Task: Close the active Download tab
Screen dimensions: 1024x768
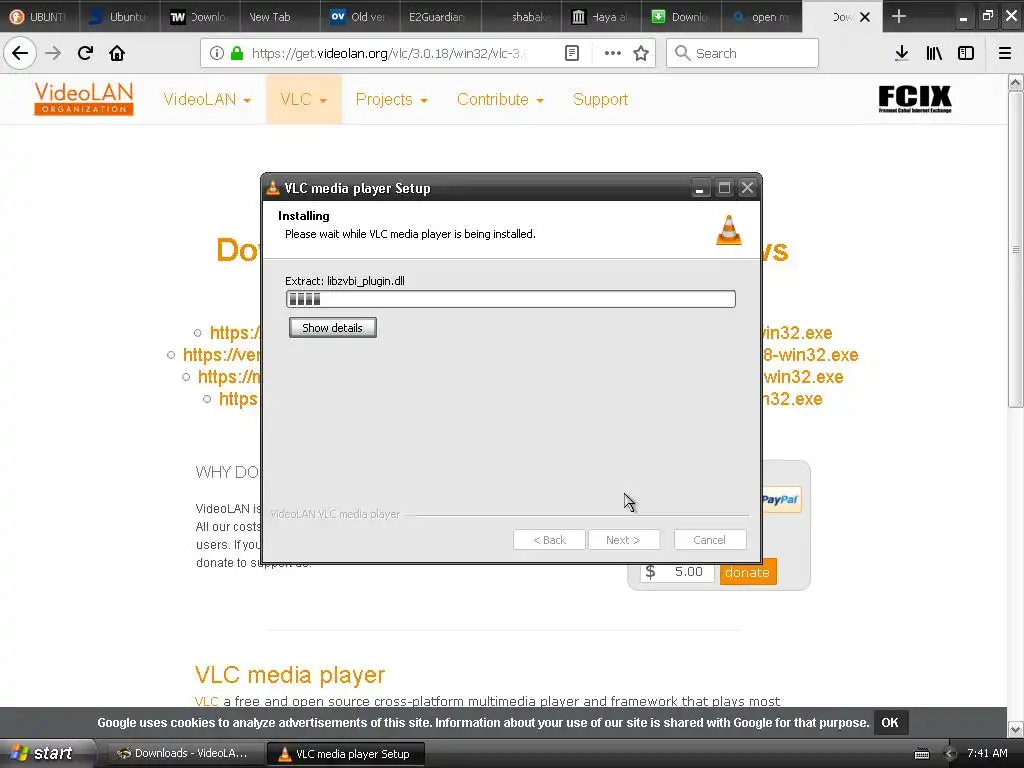Action: pos(865,17)
